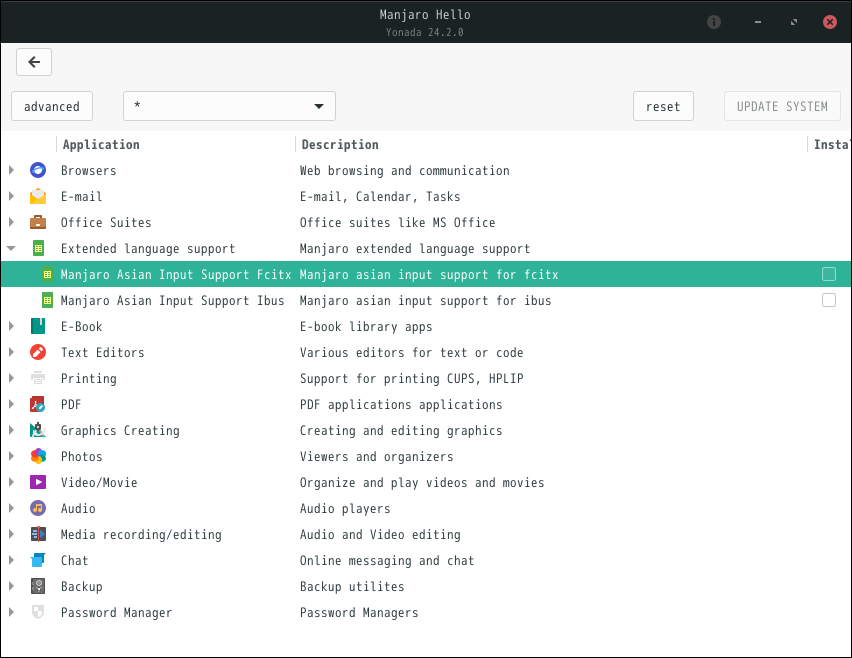Viewport: 852px width, 658px height.
Task: Expand the Browsers category
Action: tap(11, 170)
